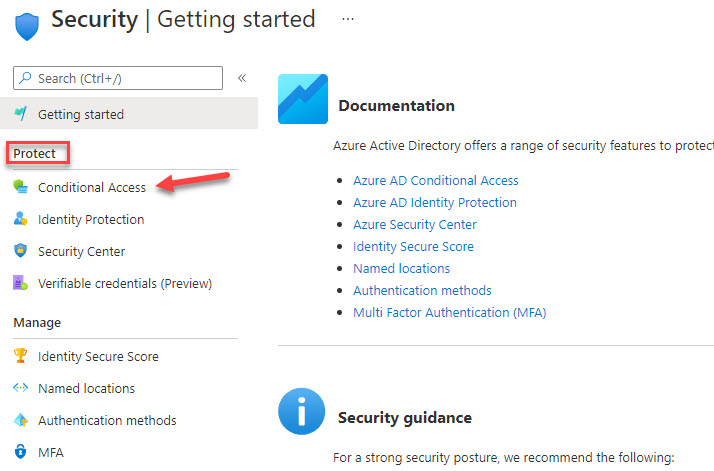Open the Conditional Access menu item
This screenshot has height=471, width=714.
92,187
